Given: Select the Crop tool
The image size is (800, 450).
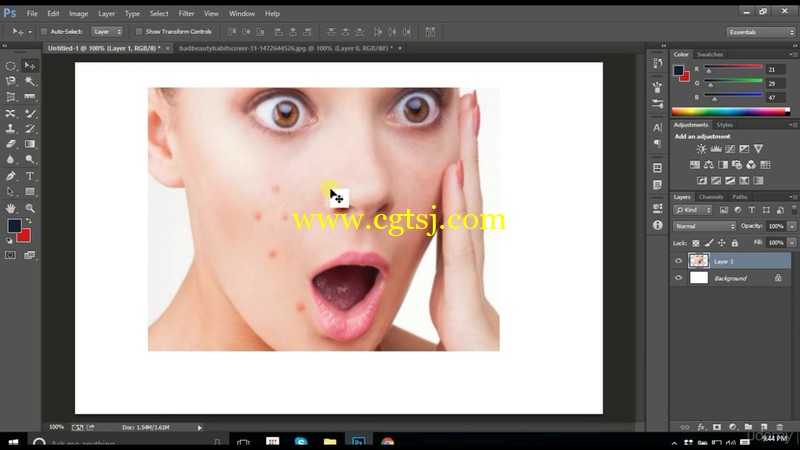Looking at the screenshot, I should (x=10, y=97).
